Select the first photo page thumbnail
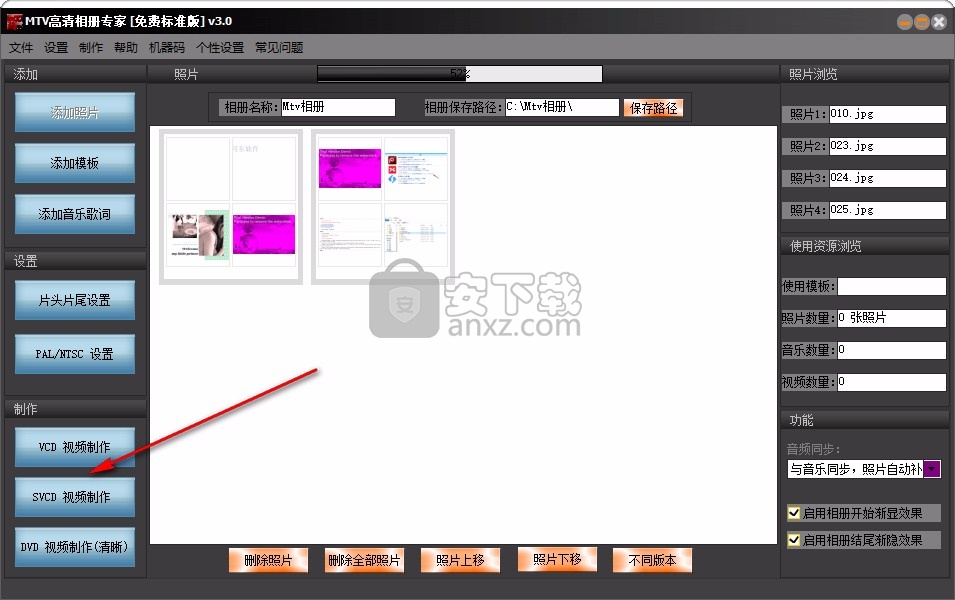The image size is (955, 600). [x=231, y=207]
